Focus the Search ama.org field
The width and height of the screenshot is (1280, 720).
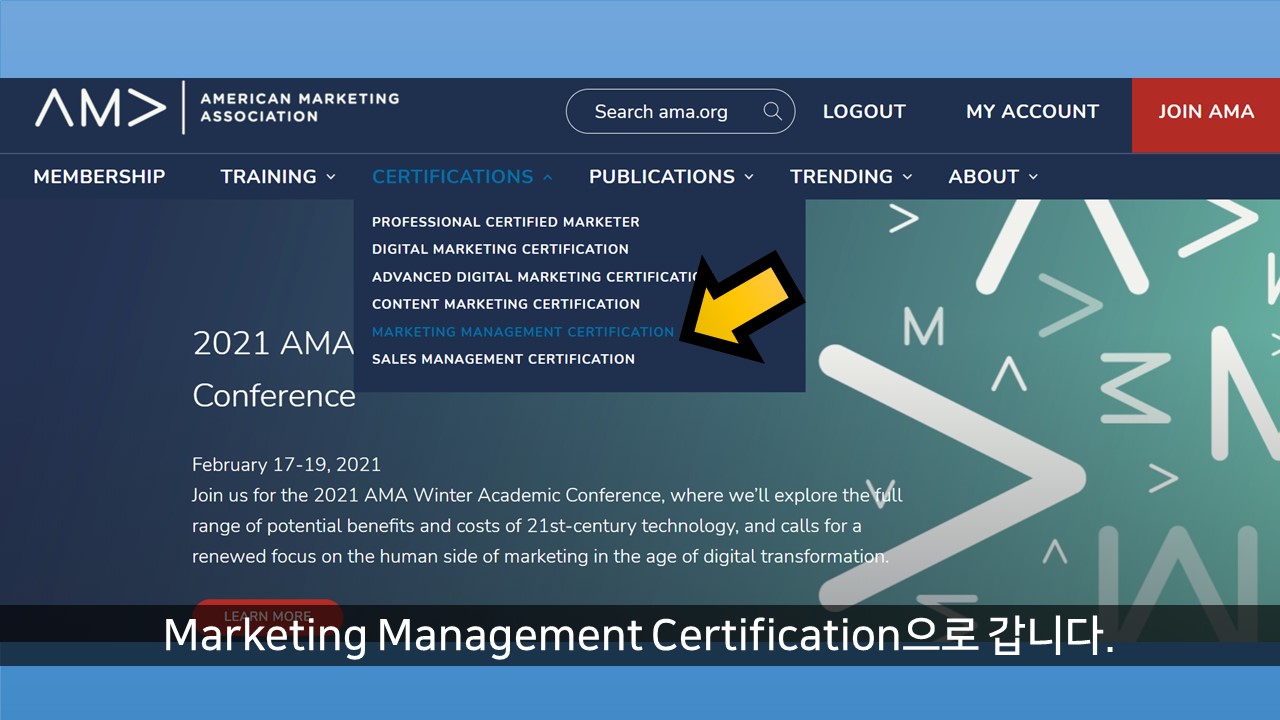pos(680,111)
